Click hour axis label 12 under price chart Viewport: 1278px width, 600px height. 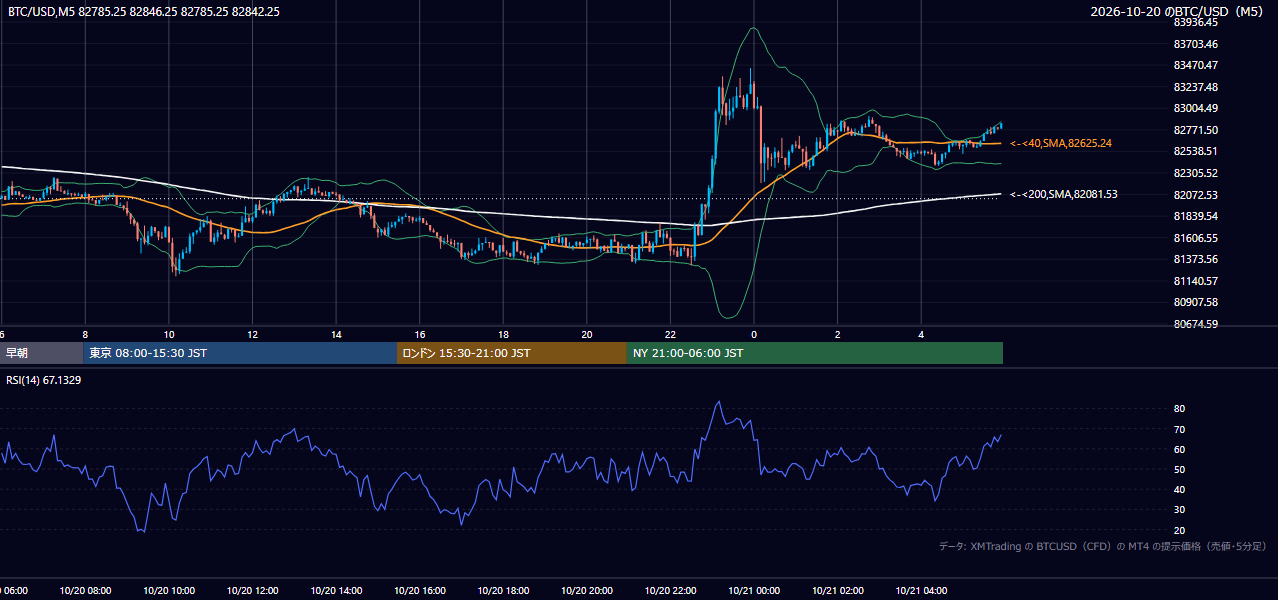pos(253,335)
